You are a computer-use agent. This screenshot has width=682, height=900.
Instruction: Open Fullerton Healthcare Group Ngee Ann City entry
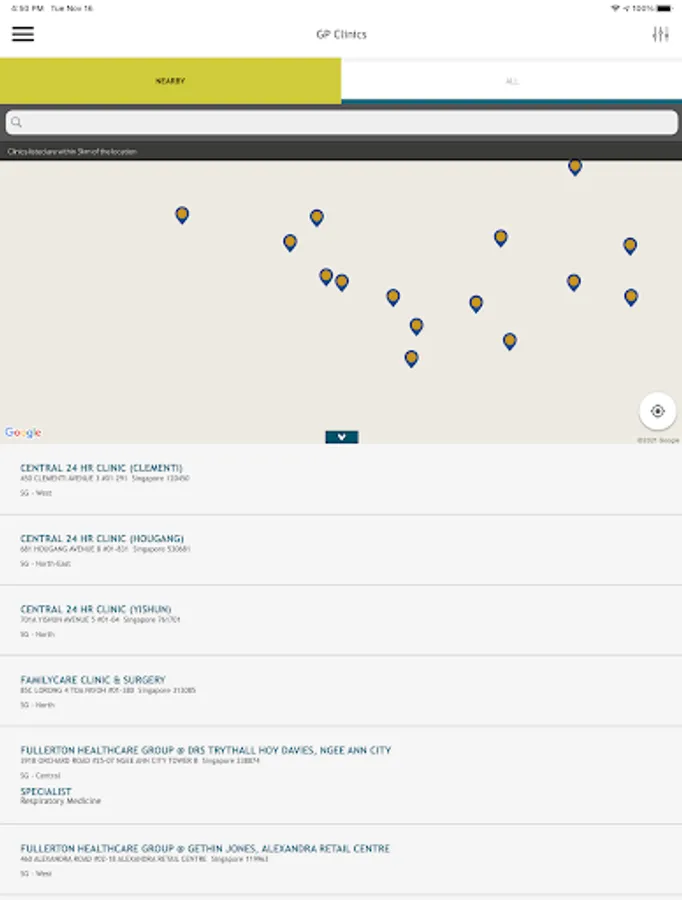(341, 775)
